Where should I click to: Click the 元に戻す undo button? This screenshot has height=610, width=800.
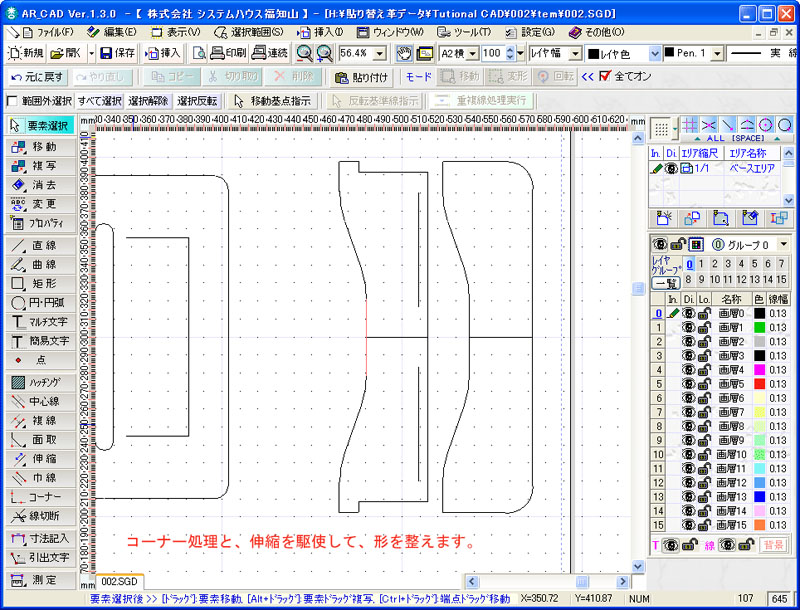38,77
